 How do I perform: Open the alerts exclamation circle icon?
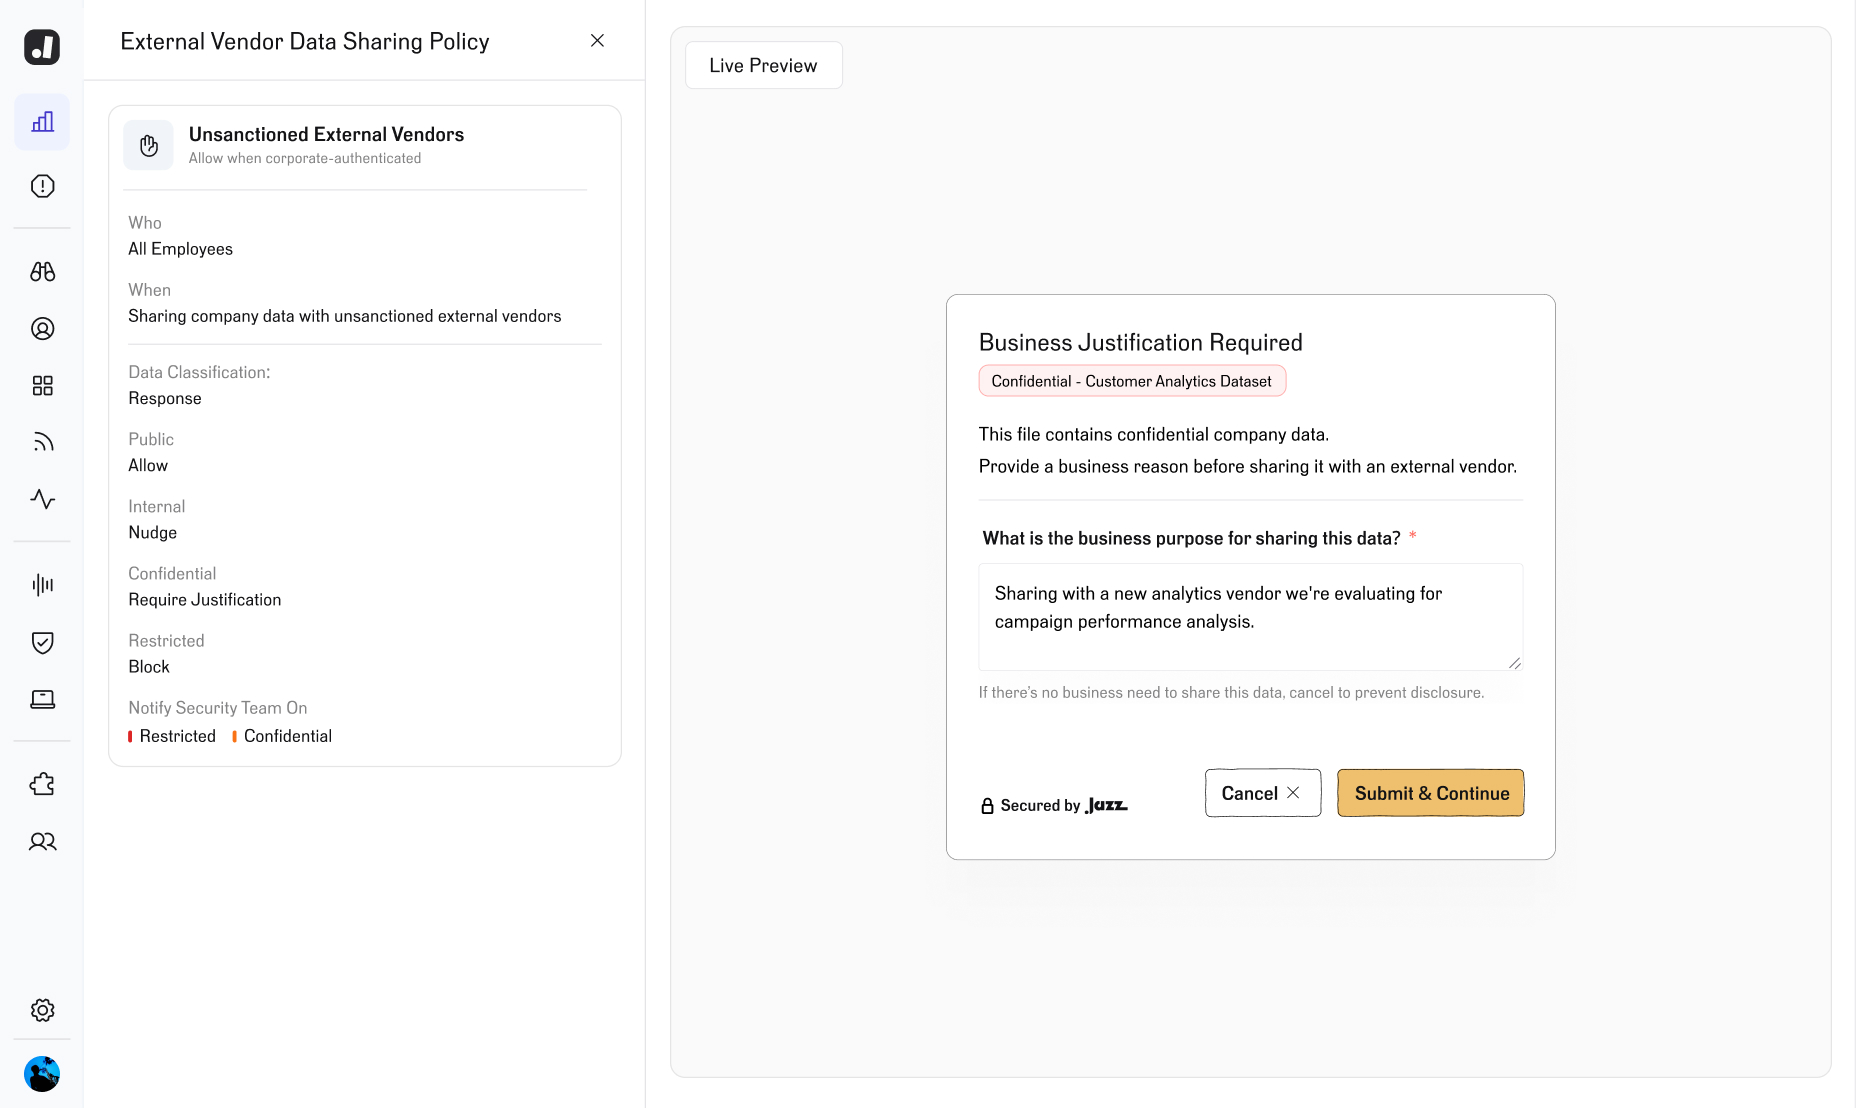[x=42, y=186]
